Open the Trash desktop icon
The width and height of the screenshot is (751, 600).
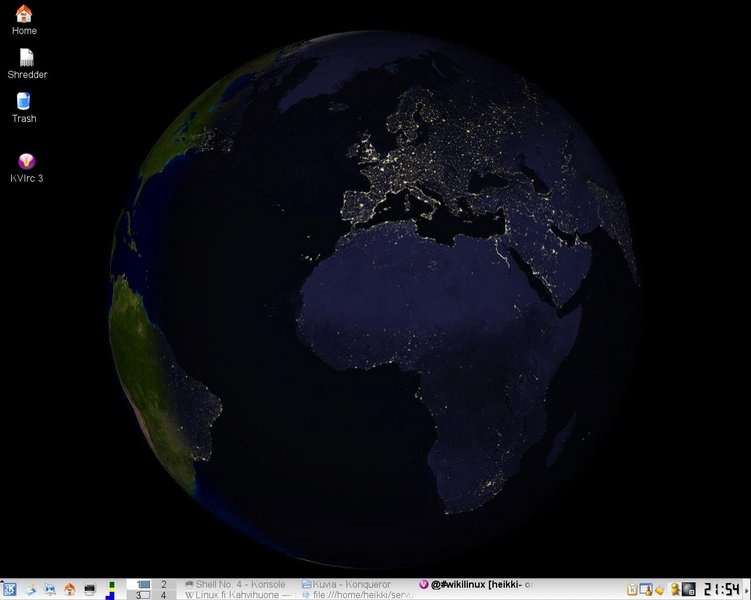24,102
